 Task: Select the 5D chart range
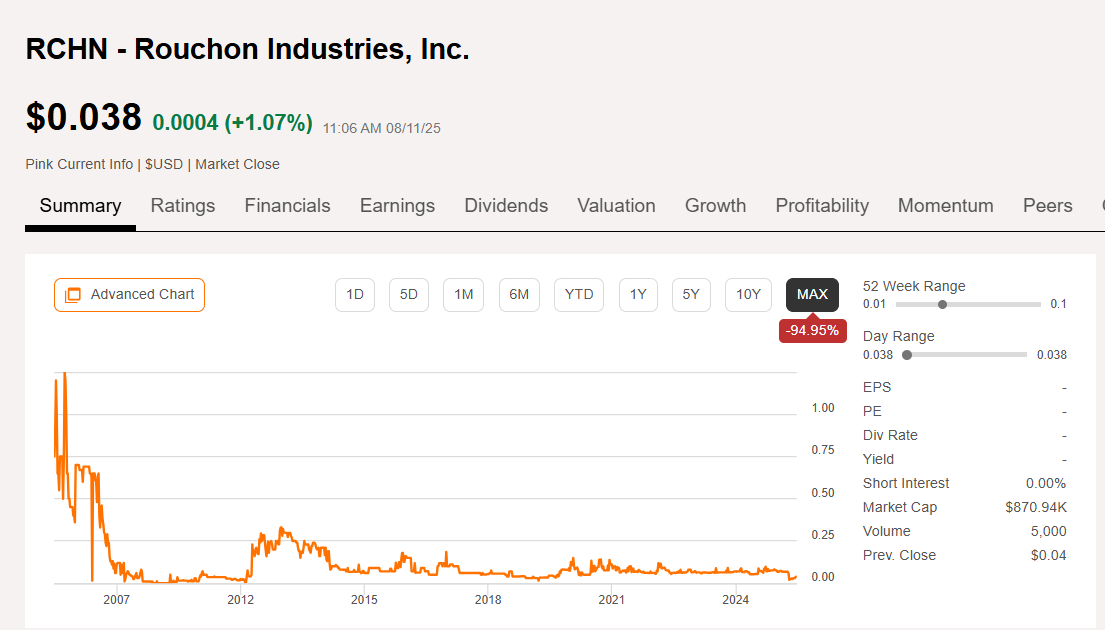[x=409, y=295]
